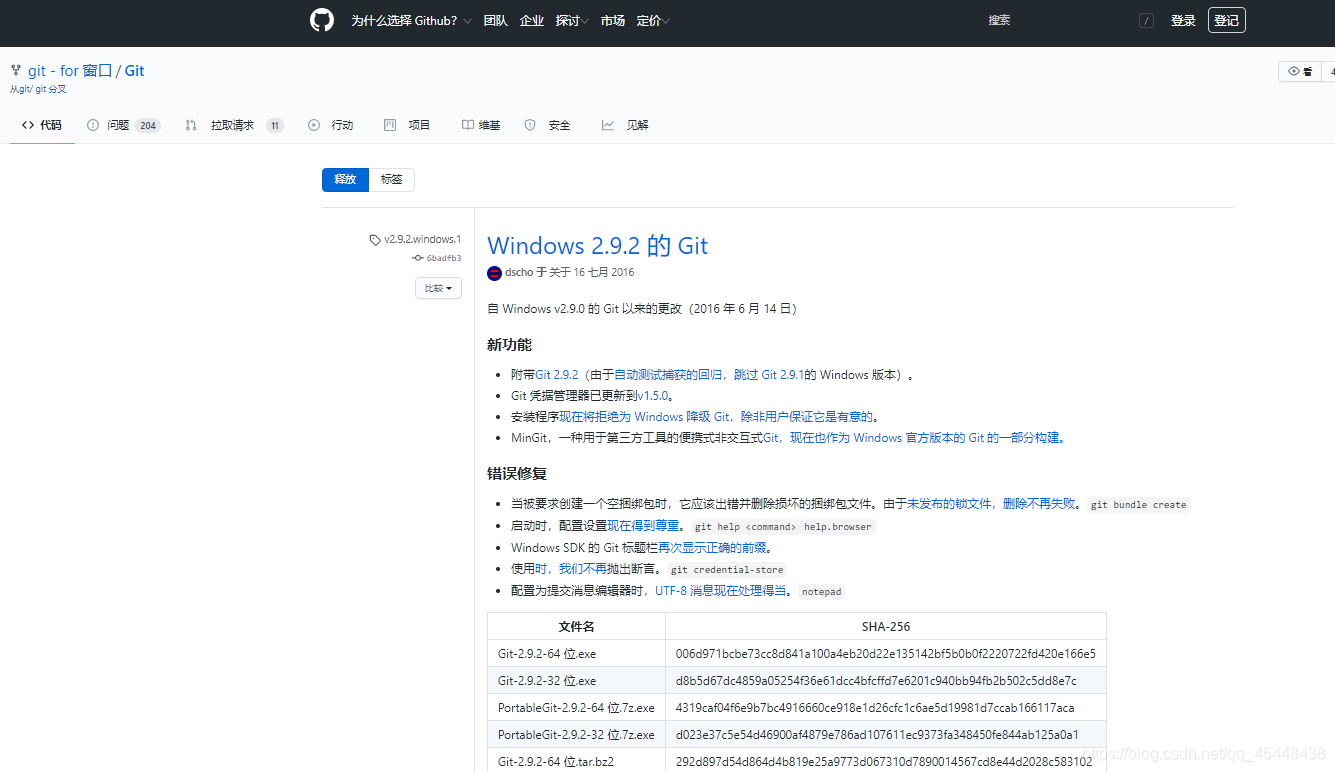This screenshot has height=772, width=1335.
Task: Open the Git 2.9.1 link
Action: pos(783,375)
